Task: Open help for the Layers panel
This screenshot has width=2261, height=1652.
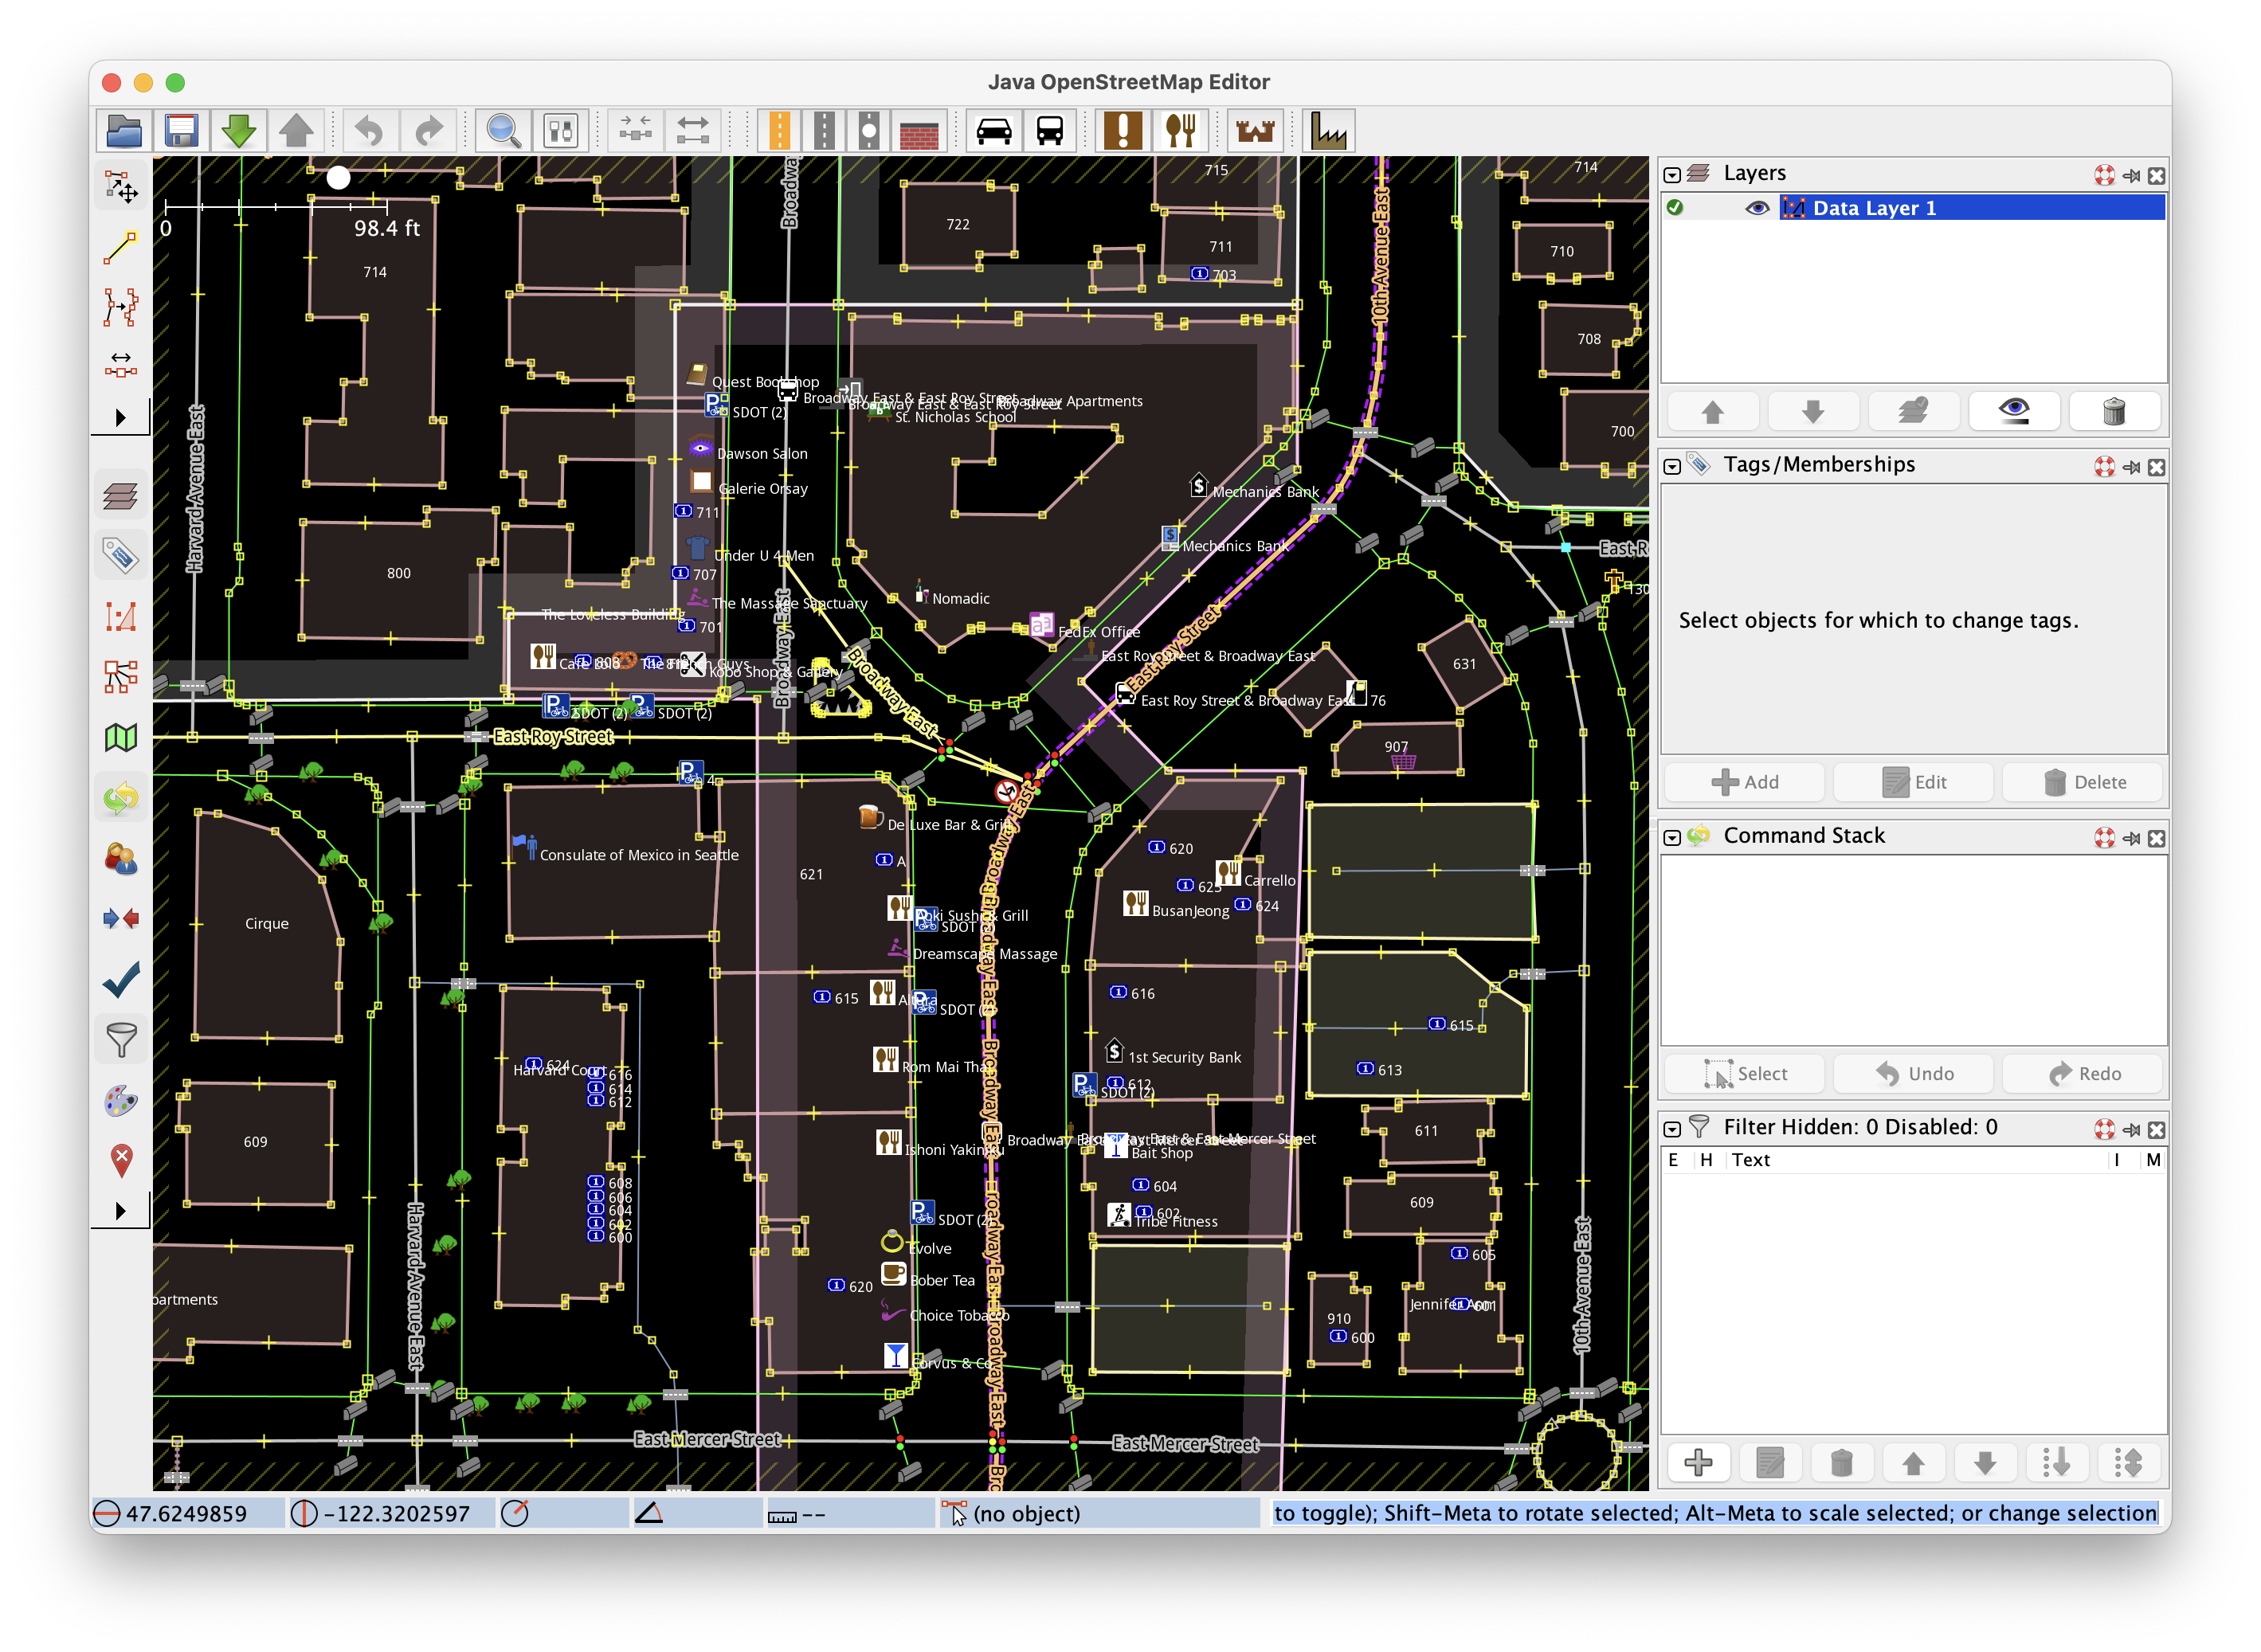Action: (2103, 175)
